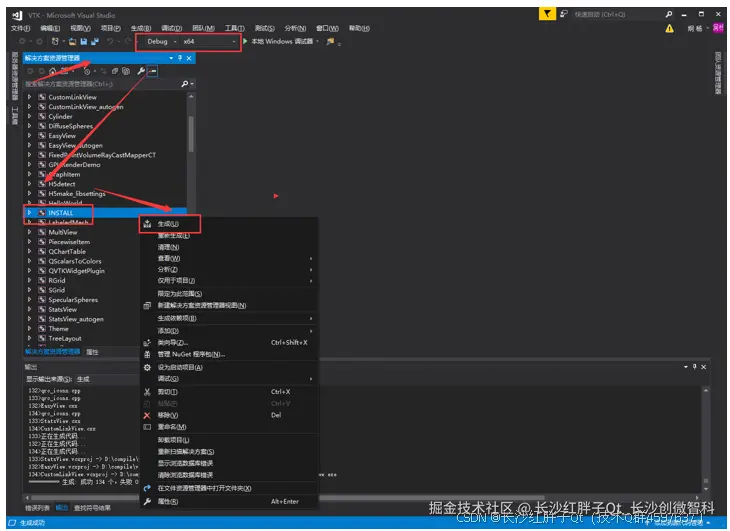The height and width of the screenshot is (531, 730).
Task: Click the yellow notification flag icon in title bar
Action: (548, 14)
